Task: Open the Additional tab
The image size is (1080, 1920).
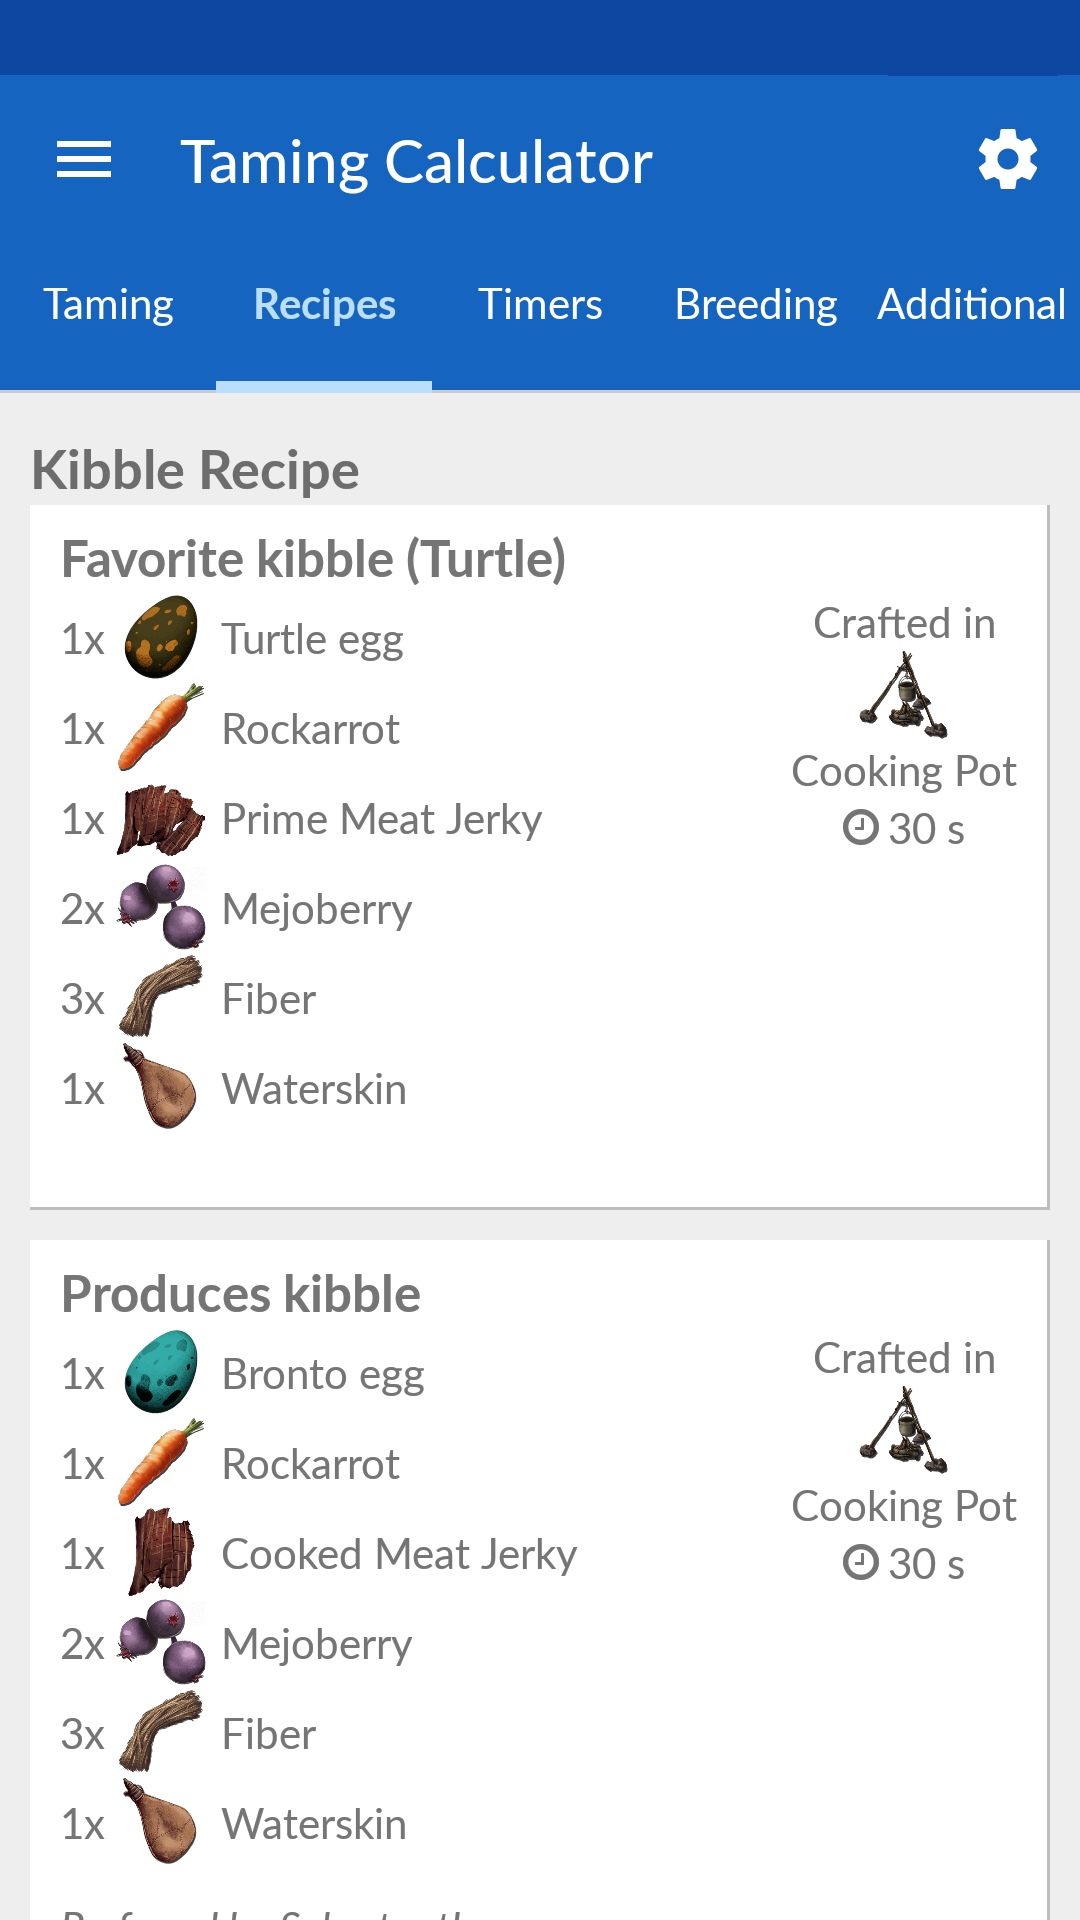Action: (x=972, y=304)
